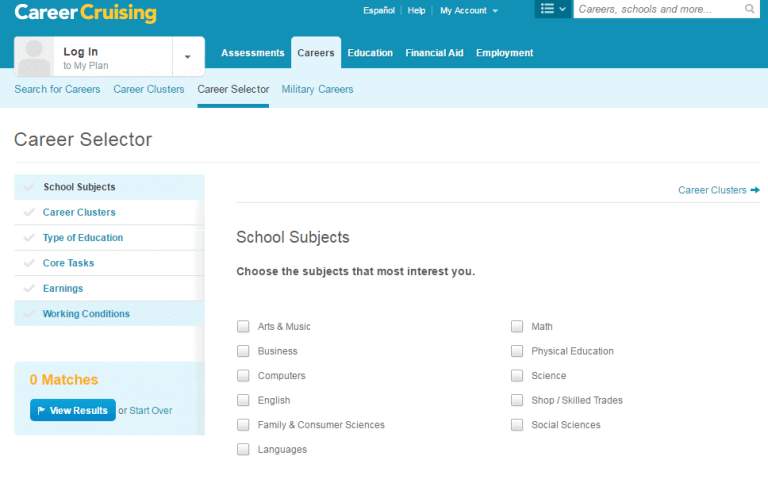Screen dimensions: 768x479
Task: Select Core Tasks in the sidebar
Action: [109, 263]
